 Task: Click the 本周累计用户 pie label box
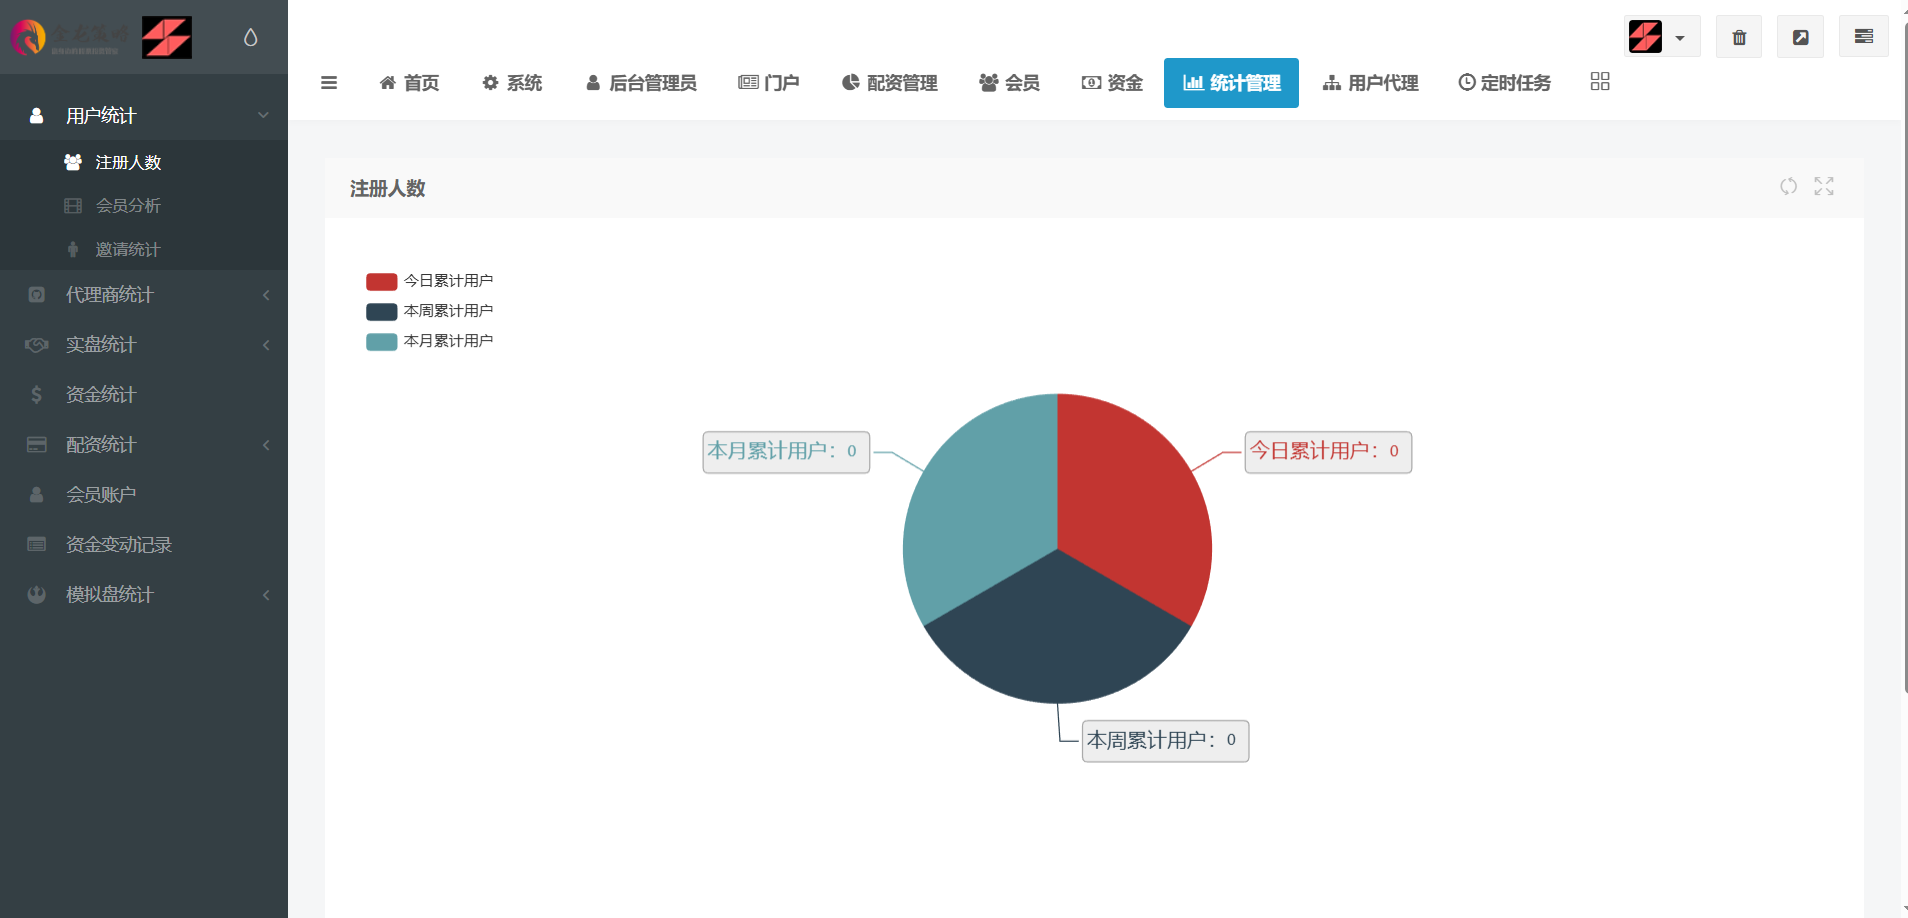tap(1165, 741)
